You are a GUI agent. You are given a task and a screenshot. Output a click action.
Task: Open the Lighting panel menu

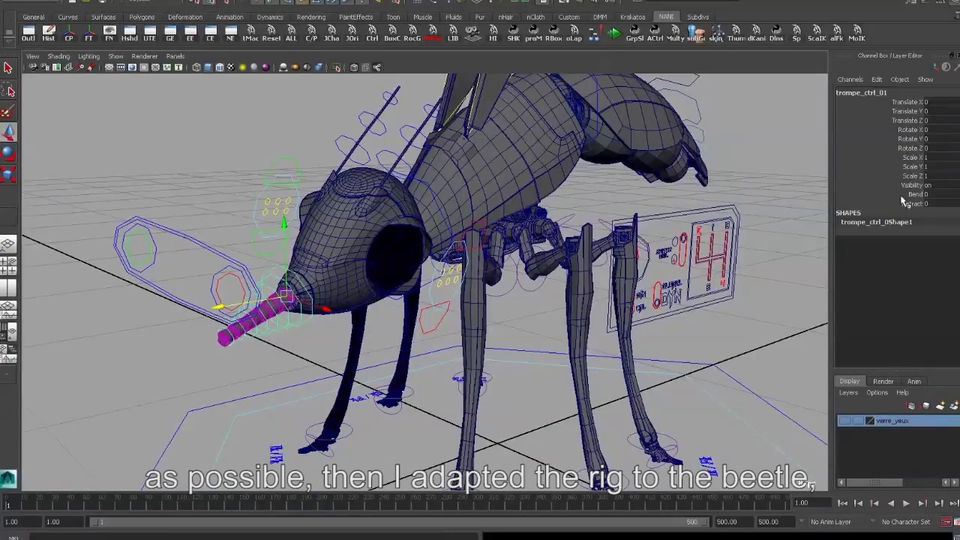(x=88, y=56)
